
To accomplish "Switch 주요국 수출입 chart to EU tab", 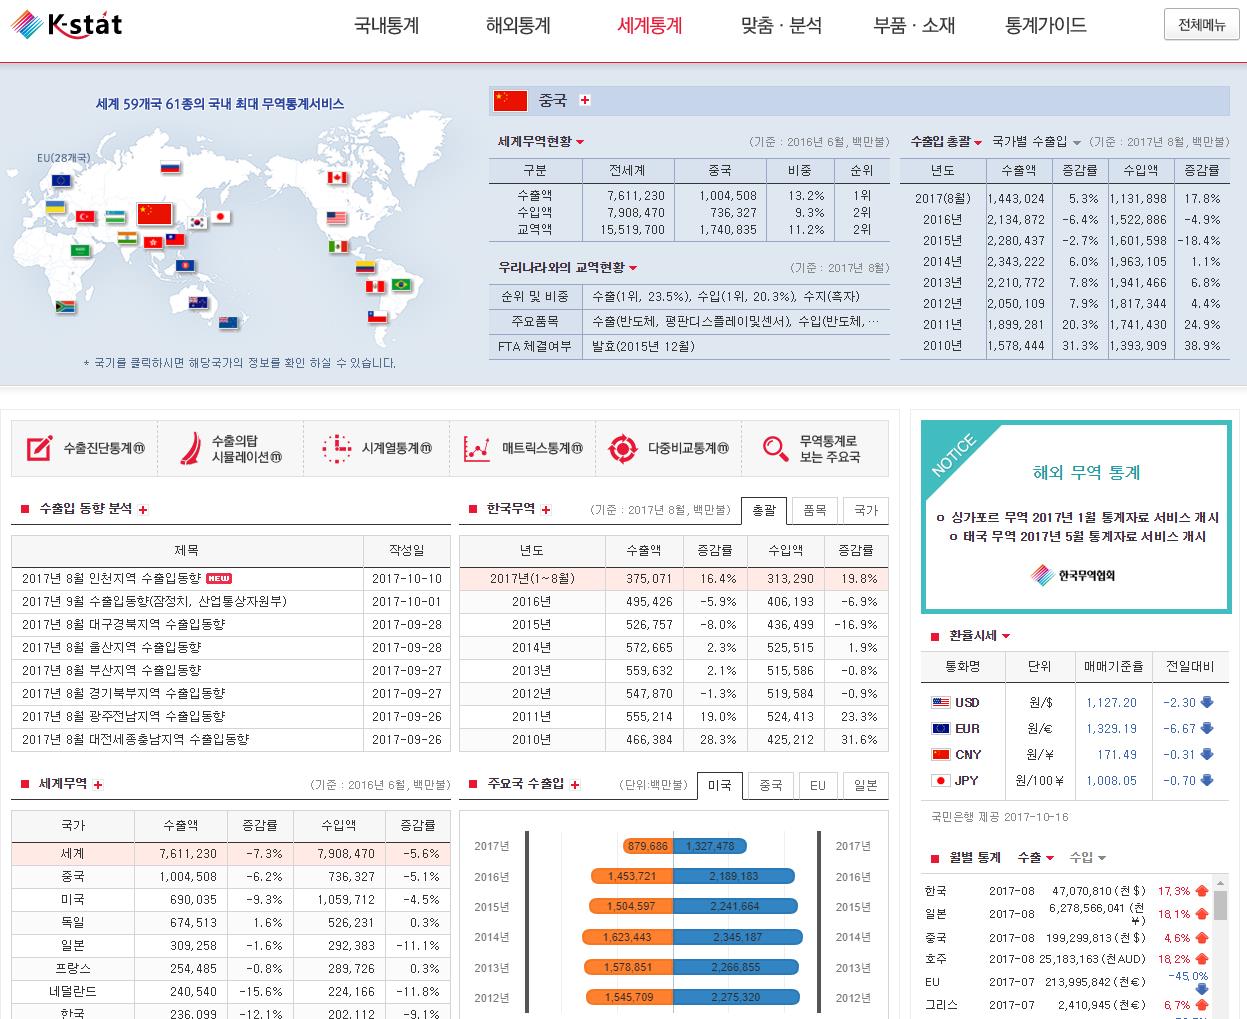I will [818, 785].
